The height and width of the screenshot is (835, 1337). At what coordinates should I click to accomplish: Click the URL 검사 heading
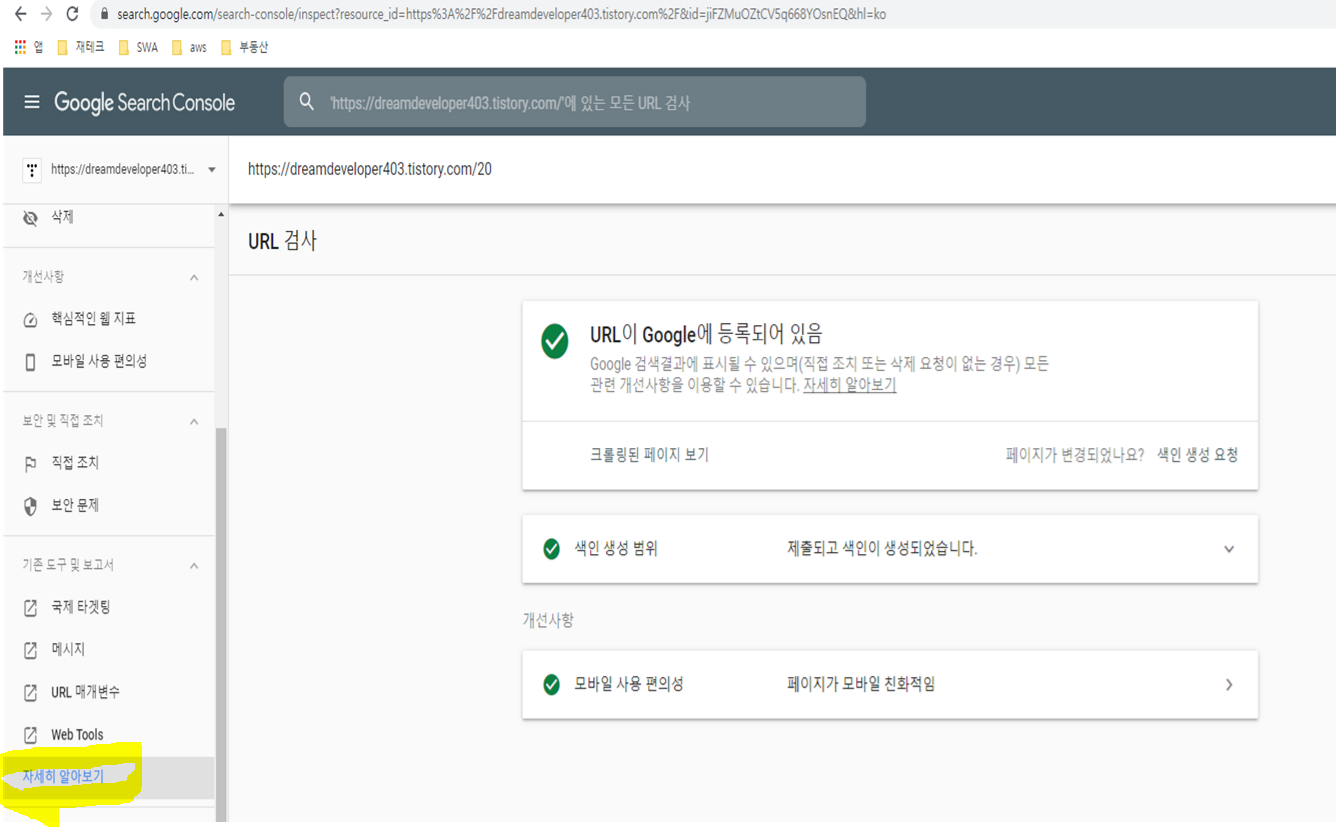pos(283,242)
